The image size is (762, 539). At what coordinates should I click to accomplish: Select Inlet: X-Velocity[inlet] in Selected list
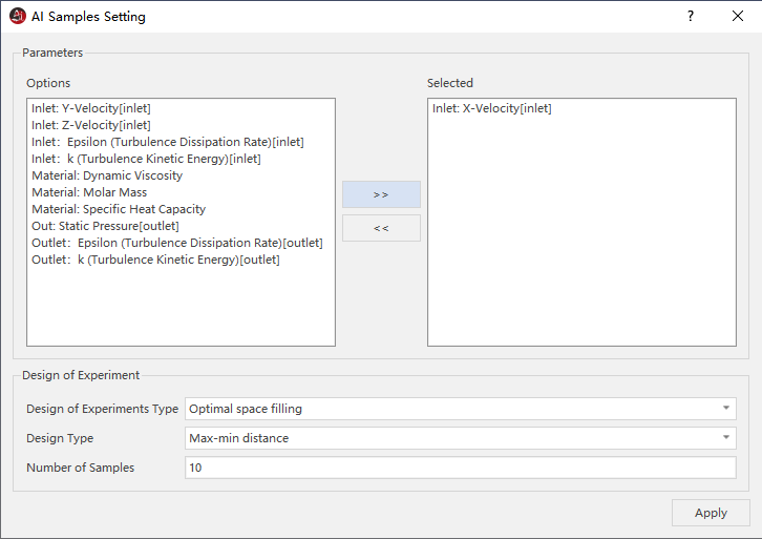tap(492, 108)
